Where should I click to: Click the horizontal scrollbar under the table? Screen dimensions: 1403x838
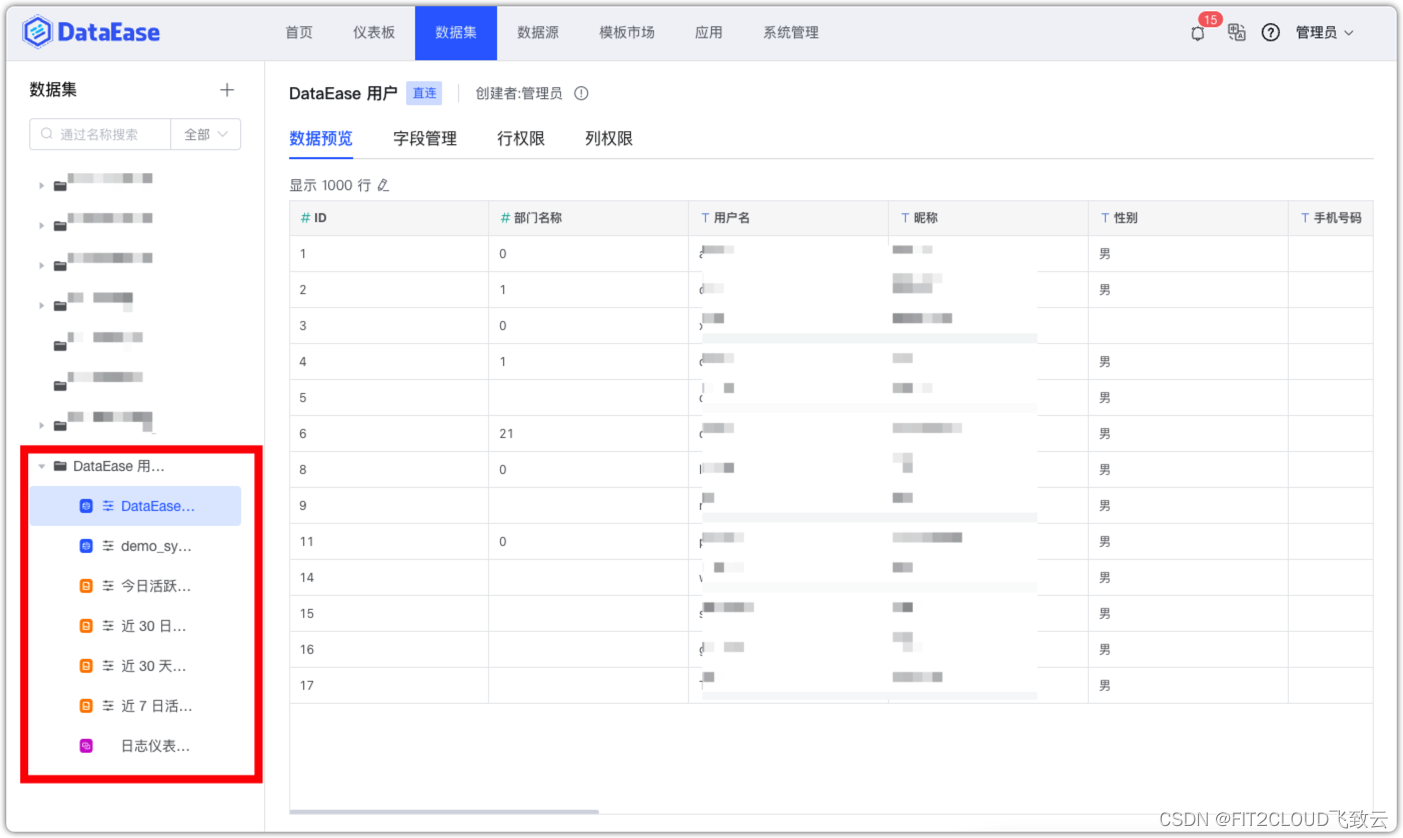(x=444, y=812)
